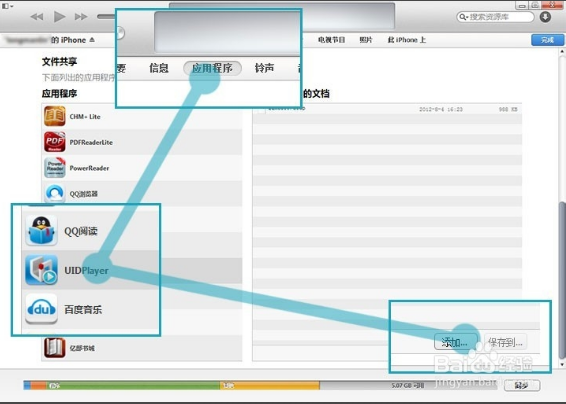This screenshot has width=566, height=404.
Task: Click the 5.07 GB free space label
Action: coord(408,386)
